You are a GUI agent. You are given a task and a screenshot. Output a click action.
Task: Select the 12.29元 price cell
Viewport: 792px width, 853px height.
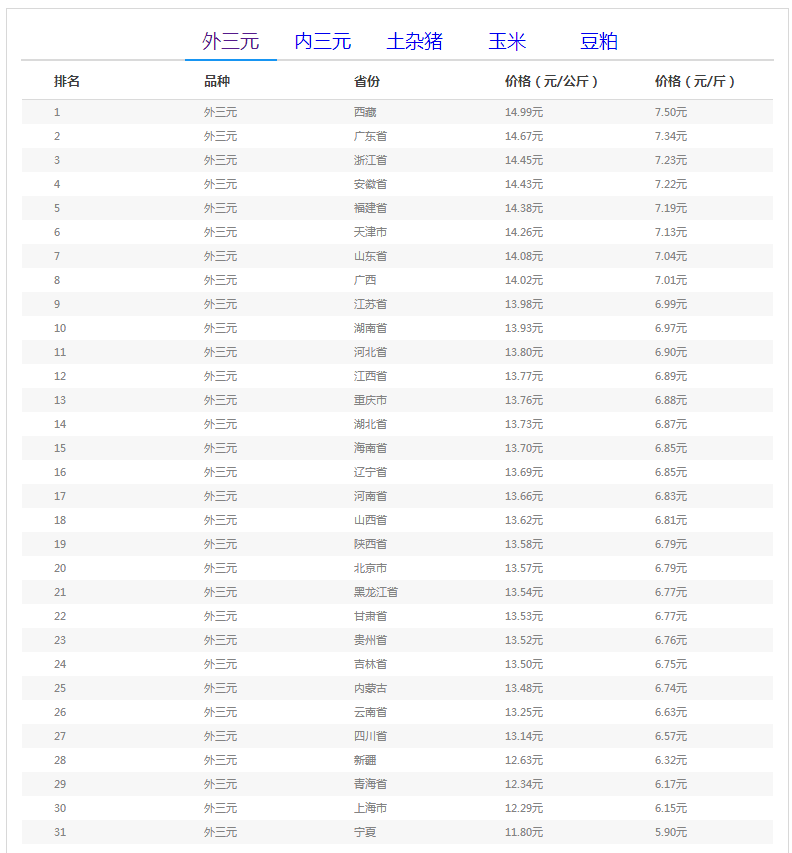click(x=524, y=807)
